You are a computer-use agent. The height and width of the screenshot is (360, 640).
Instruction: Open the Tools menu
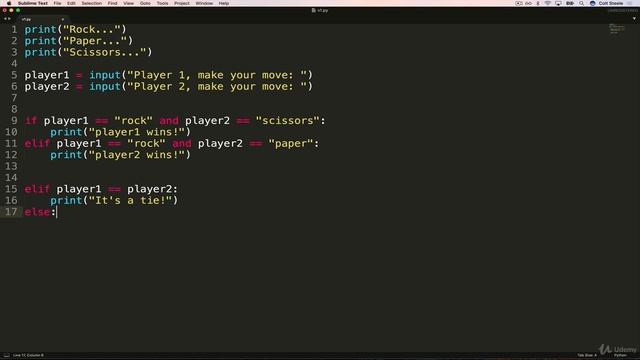(x=162, y=3)
